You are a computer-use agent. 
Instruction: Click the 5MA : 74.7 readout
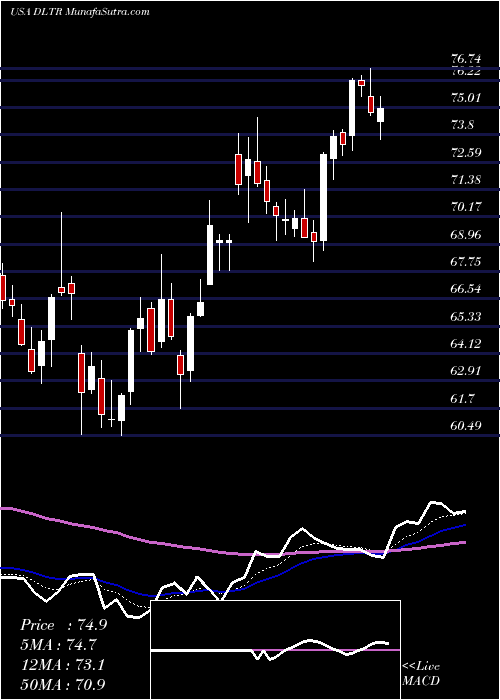click(x=58, y=645)
